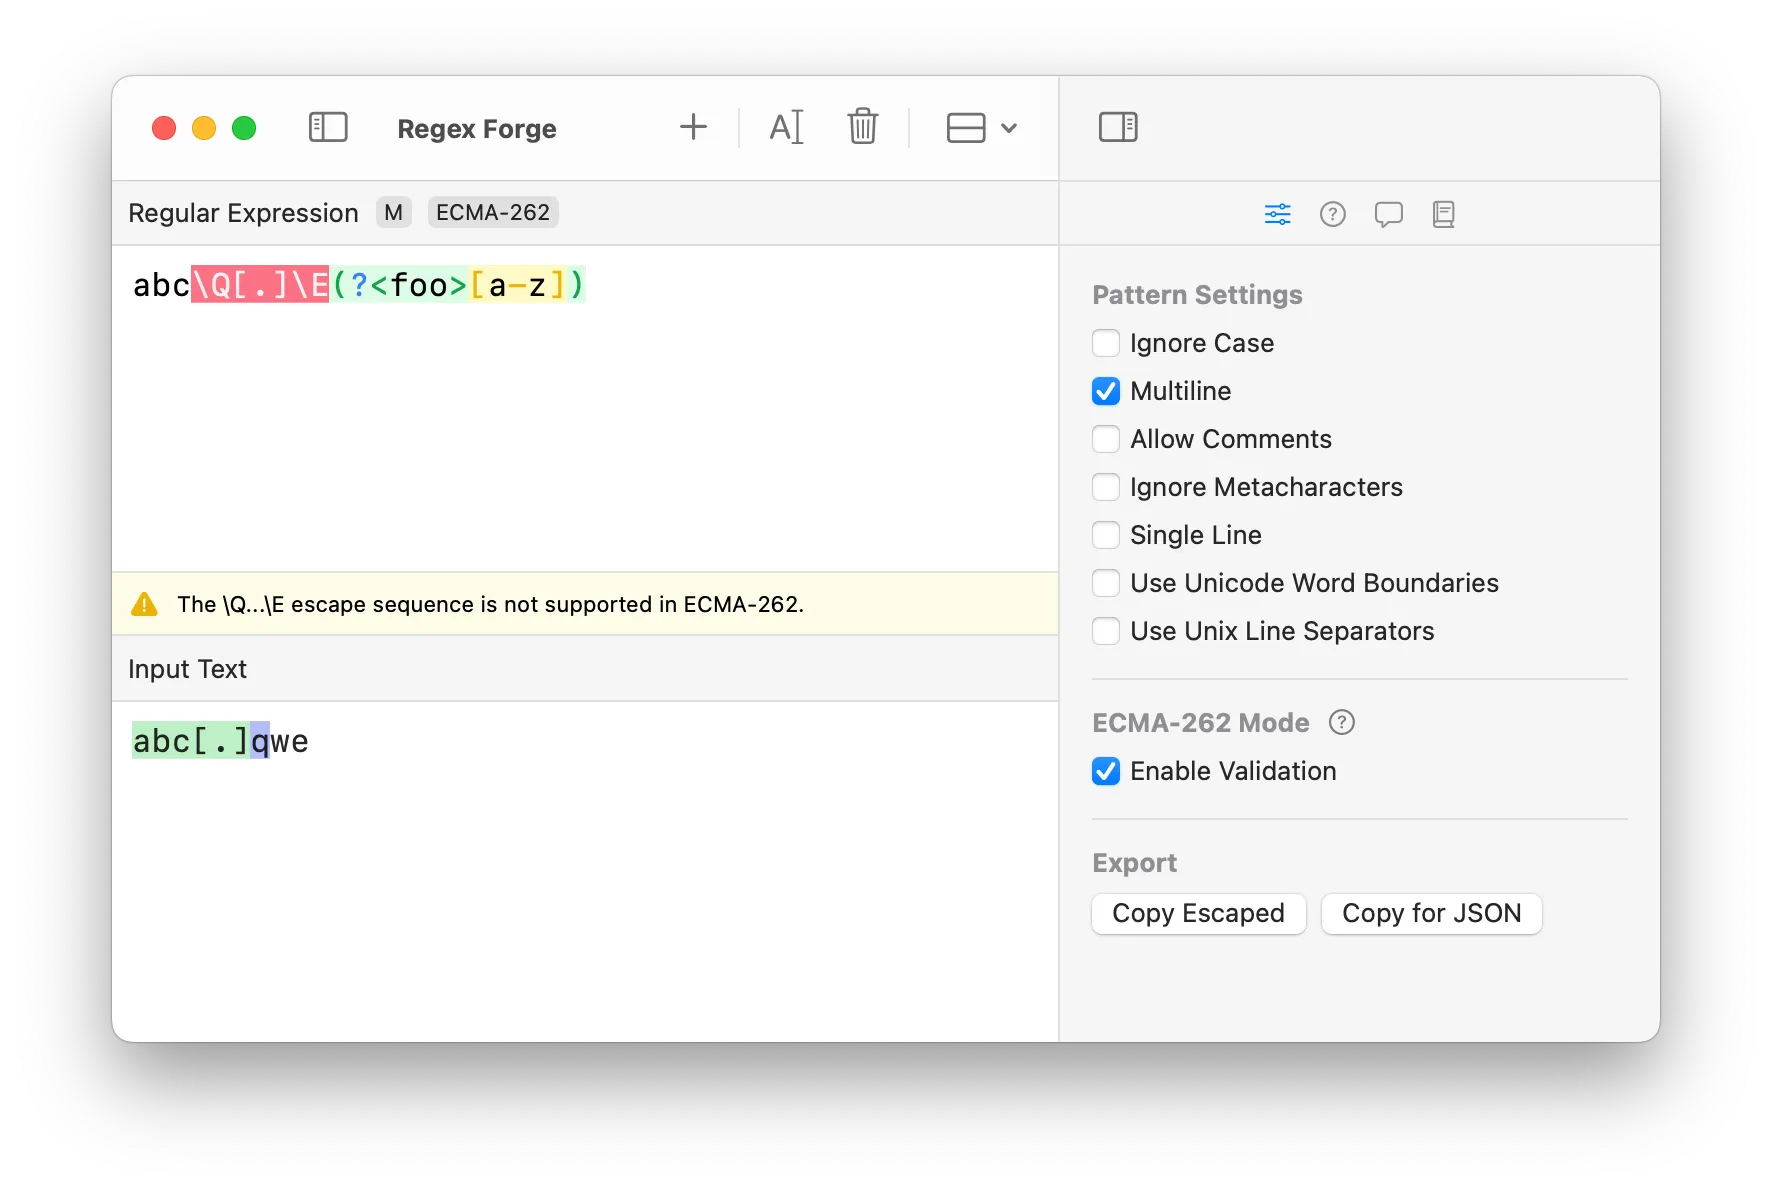1772x1190 pixels.
Task: Click the M modifier badge
Action: [x=393, y=212]
